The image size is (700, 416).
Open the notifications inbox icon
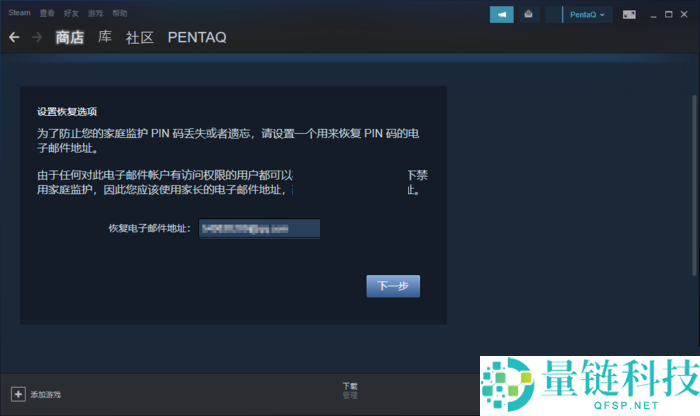click(528, 15)
